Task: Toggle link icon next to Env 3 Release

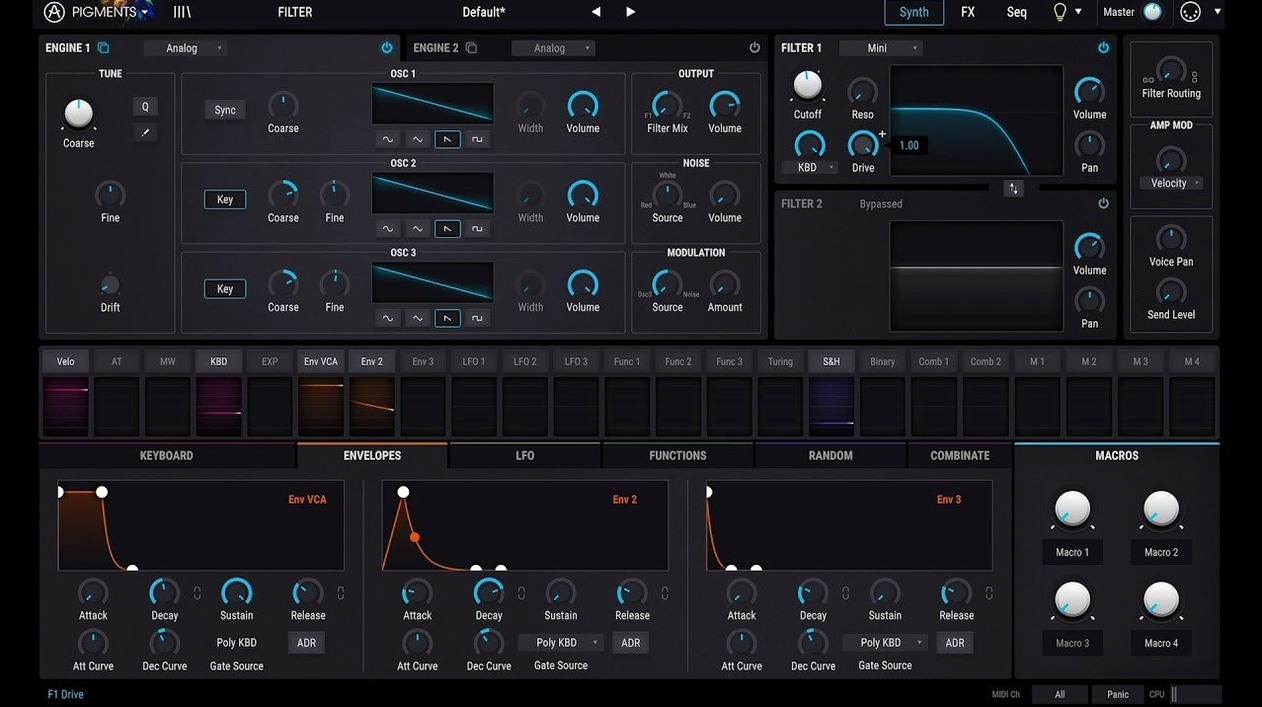Action: [989, 593]
